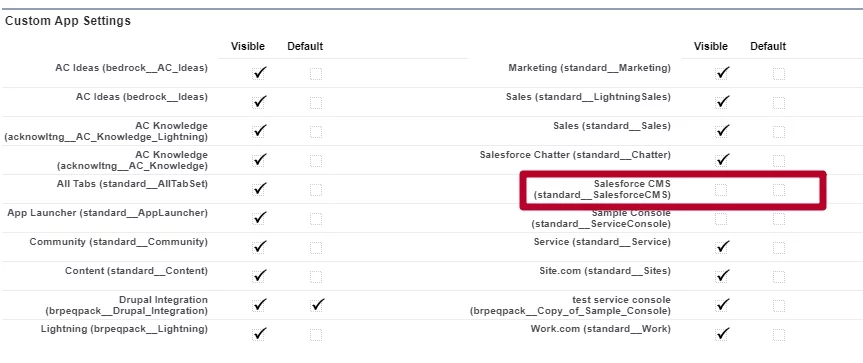Uncheck Visible for Service (standard__Service)
The image size is (863, 363).
click(722, 248)
